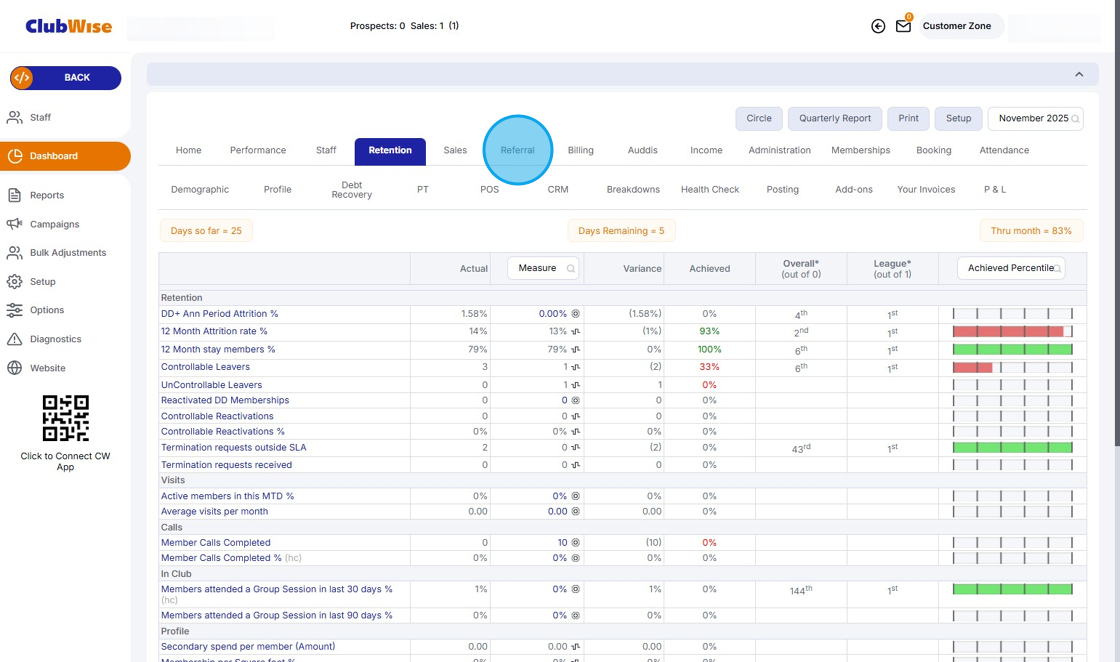The height and width of the screenshot is (662, 1120).
Task: Open the Member Calls Completed link
Action: pos(216,543)
